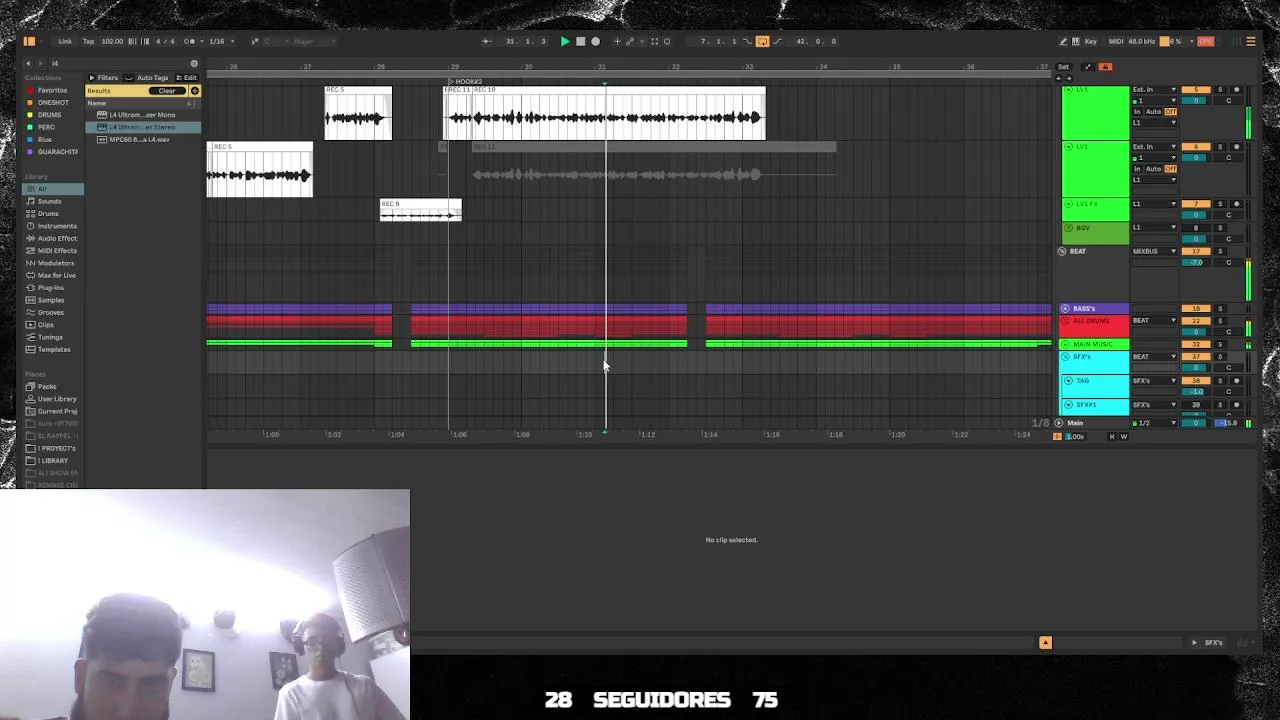Image resolution: width=1280 pixels, height=720 pixels.
Task: Click the Arrangement Record button
Action: (596, 41)
